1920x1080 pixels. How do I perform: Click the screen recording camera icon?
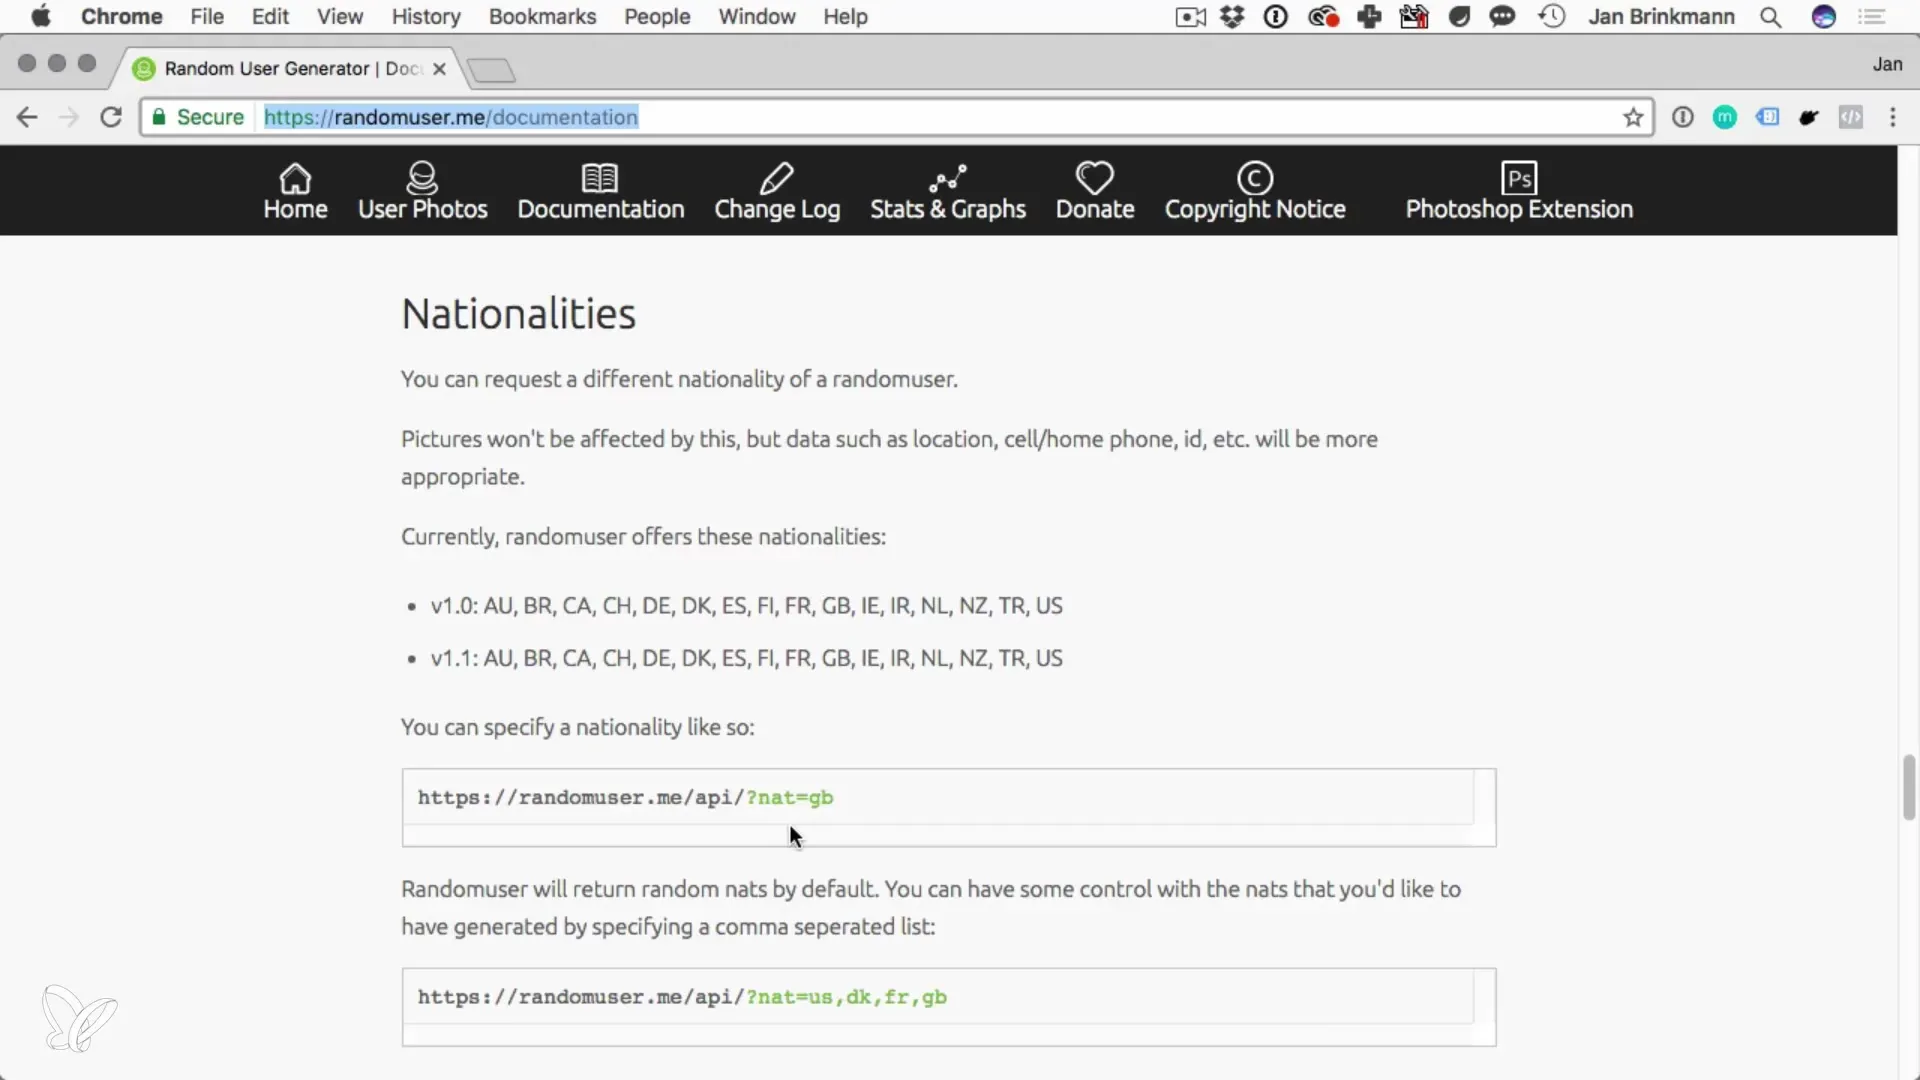1190,17
